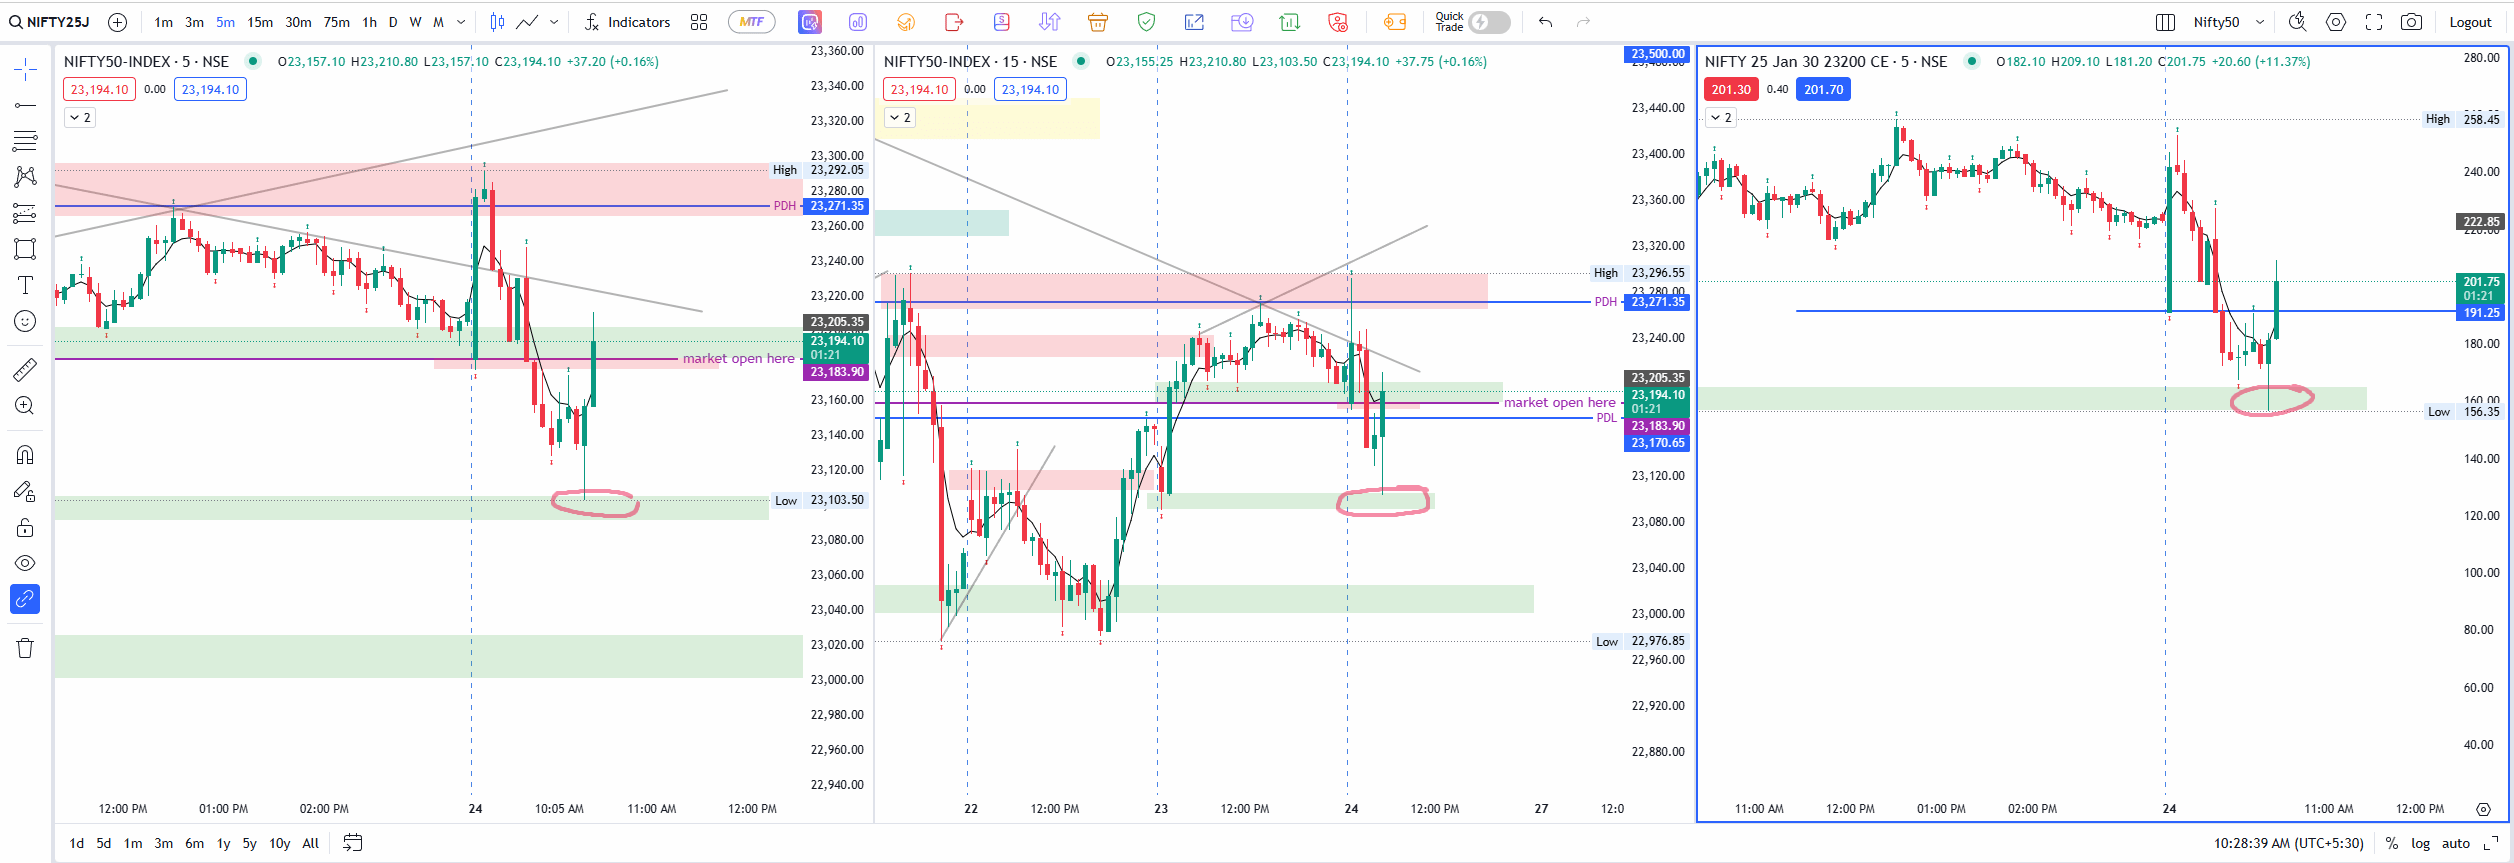Click the green shield icon
Image resolution: width=2514 pixels, height=863 pixels.
(x=1146, y=22)
